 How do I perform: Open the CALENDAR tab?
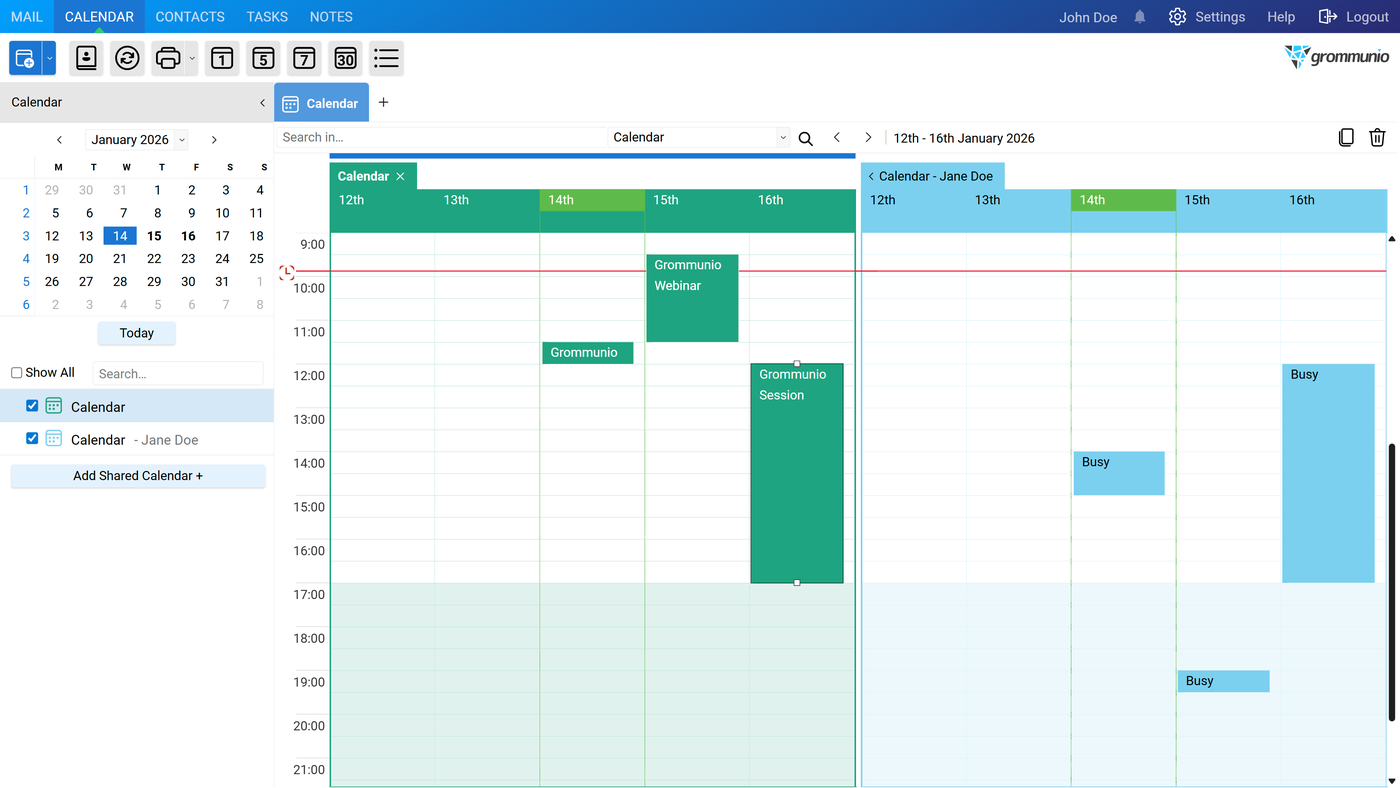(x=99, y=17)
